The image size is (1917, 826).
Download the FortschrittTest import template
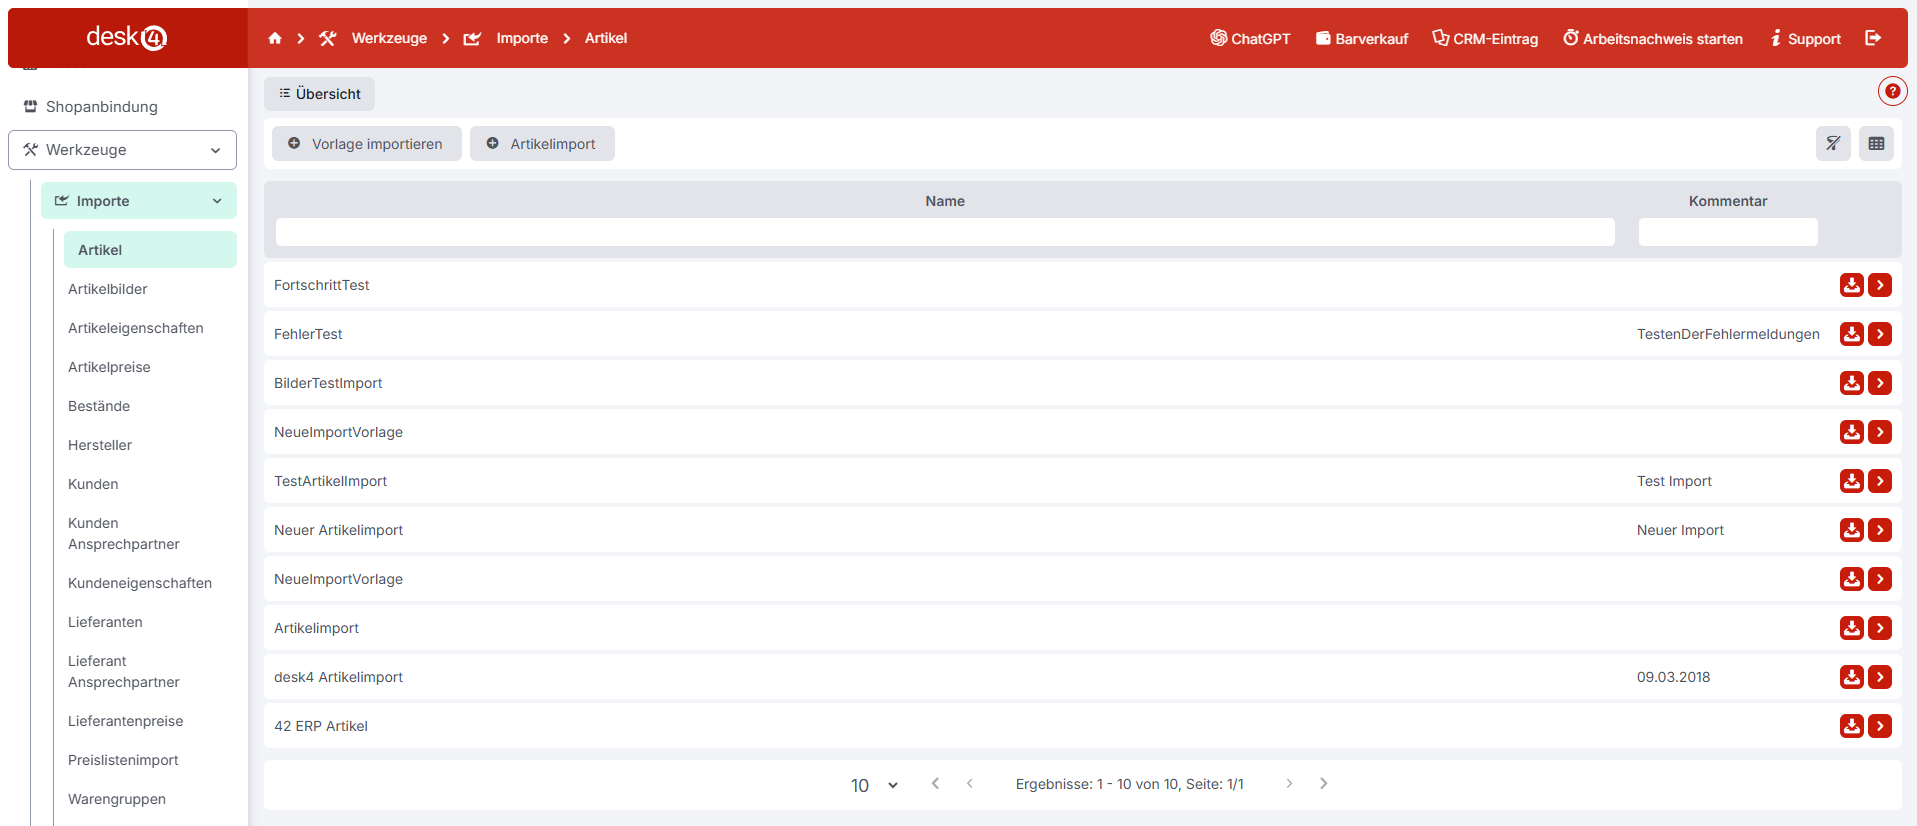(1851, 285)
